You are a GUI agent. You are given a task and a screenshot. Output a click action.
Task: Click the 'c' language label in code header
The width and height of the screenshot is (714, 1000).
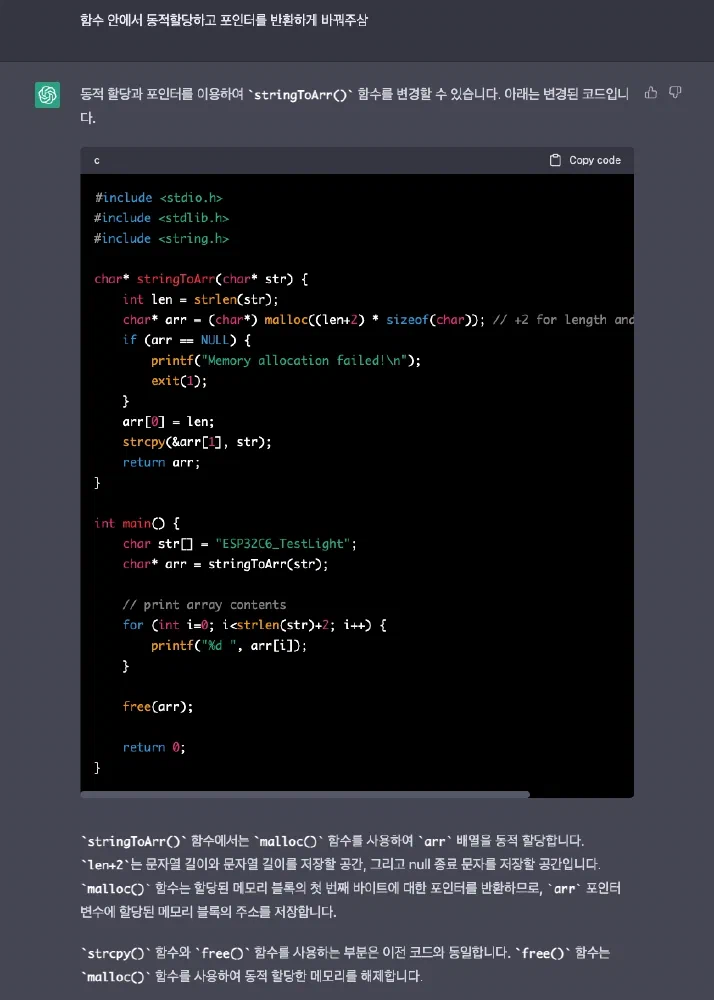click(x=97, y=161)
